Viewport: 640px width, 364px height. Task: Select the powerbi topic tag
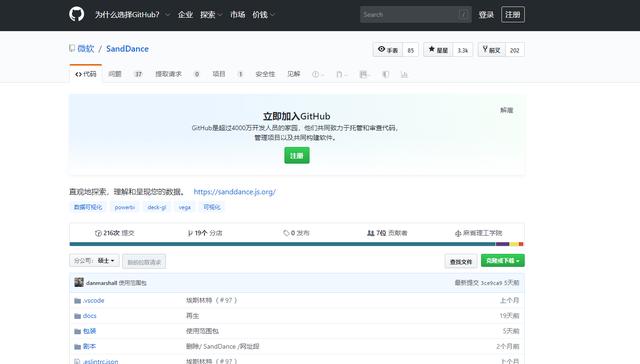click(124, 207)
